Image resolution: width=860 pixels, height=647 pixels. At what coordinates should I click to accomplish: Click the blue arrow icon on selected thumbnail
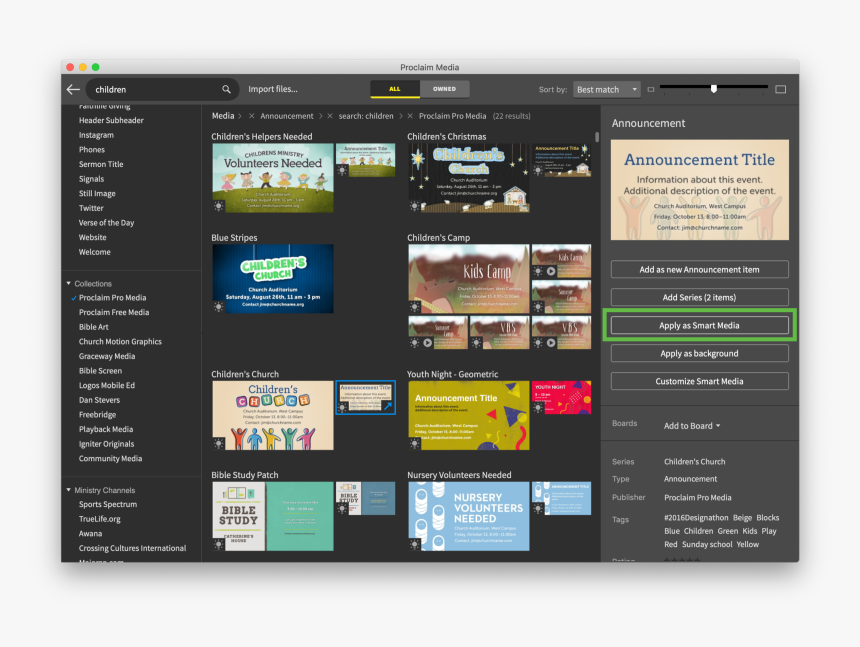(x=388, y=407)
